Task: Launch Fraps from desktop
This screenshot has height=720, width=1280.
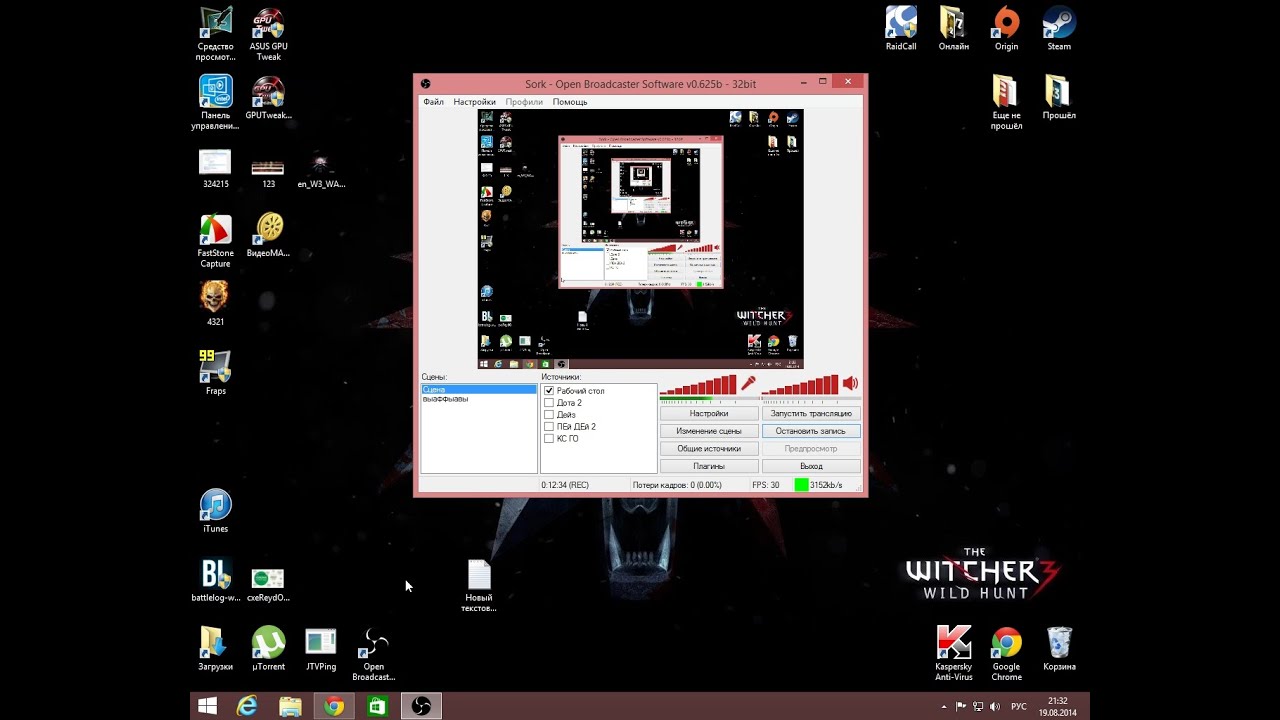Action: [x=215, y=372]
